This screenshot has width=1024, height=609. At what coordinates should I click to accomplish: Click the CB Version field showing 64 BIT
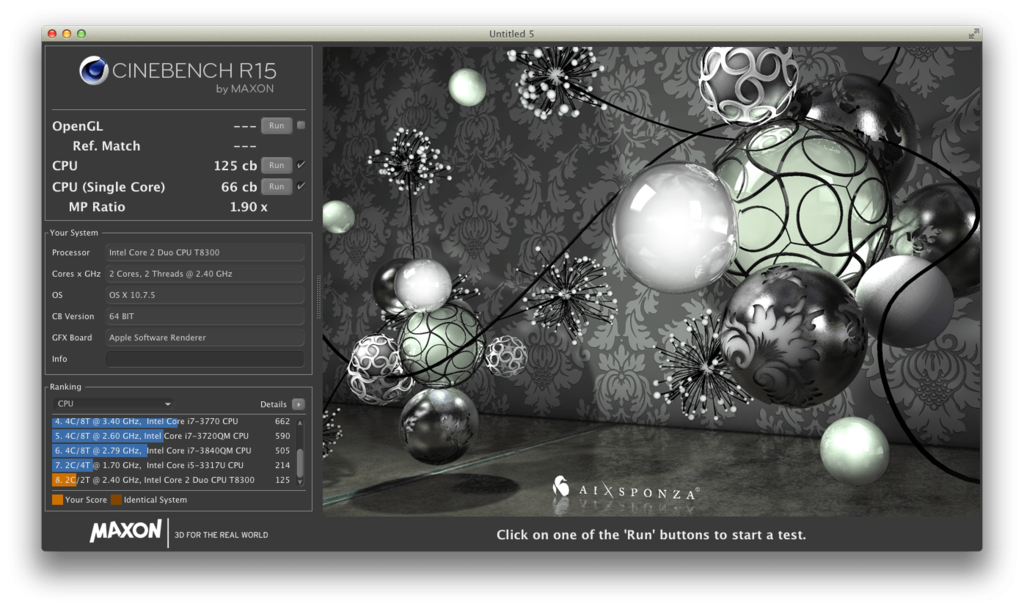pyautogui.click(x=205, y=316)
